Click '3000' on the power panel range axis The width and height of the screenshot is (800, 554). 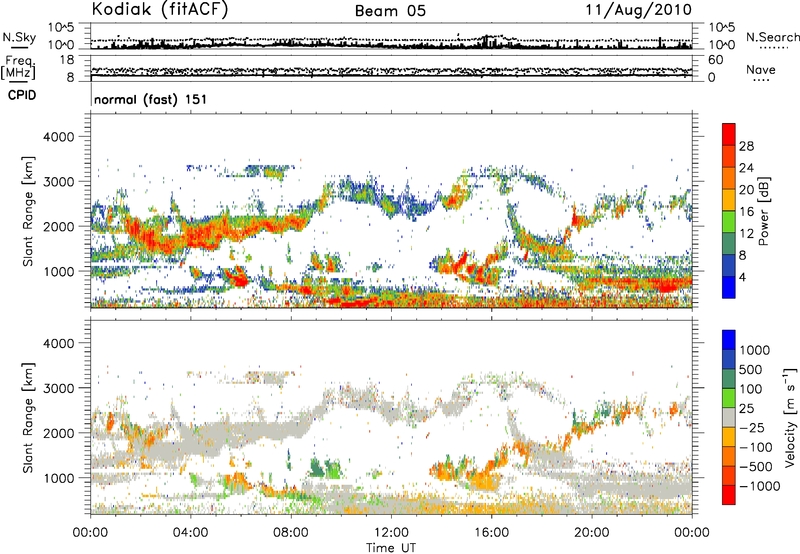click(x=58, y=182)
